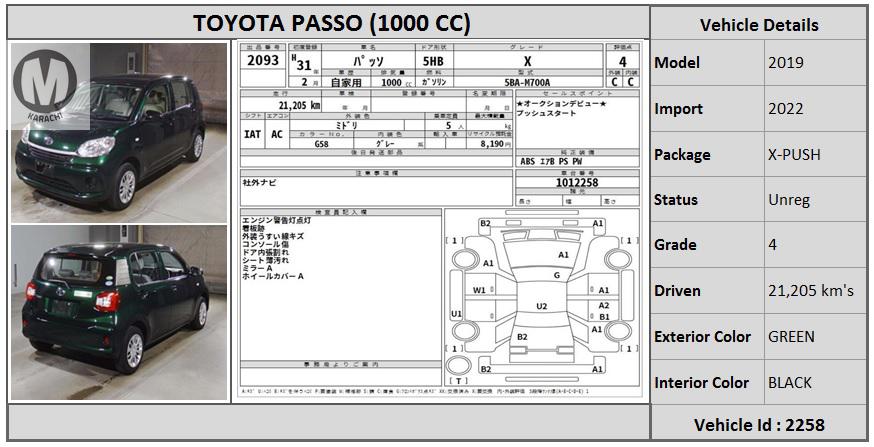The width and height of the screenshot is (874, 447).
Task: Click the '8,190' recycle fee value
Action: point(491,143)
